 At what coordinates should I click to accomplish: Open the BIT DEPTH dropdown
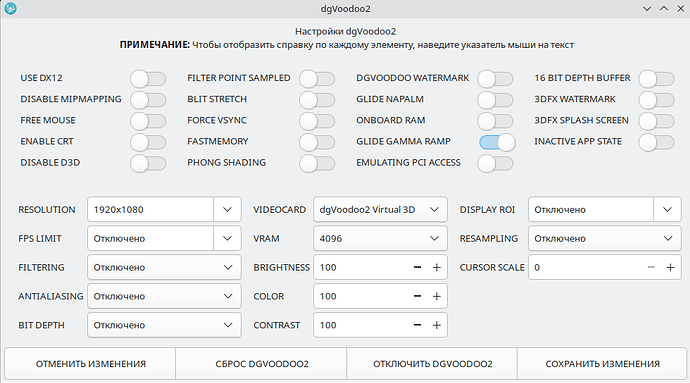pyautogui.click(x=164, y=325)
